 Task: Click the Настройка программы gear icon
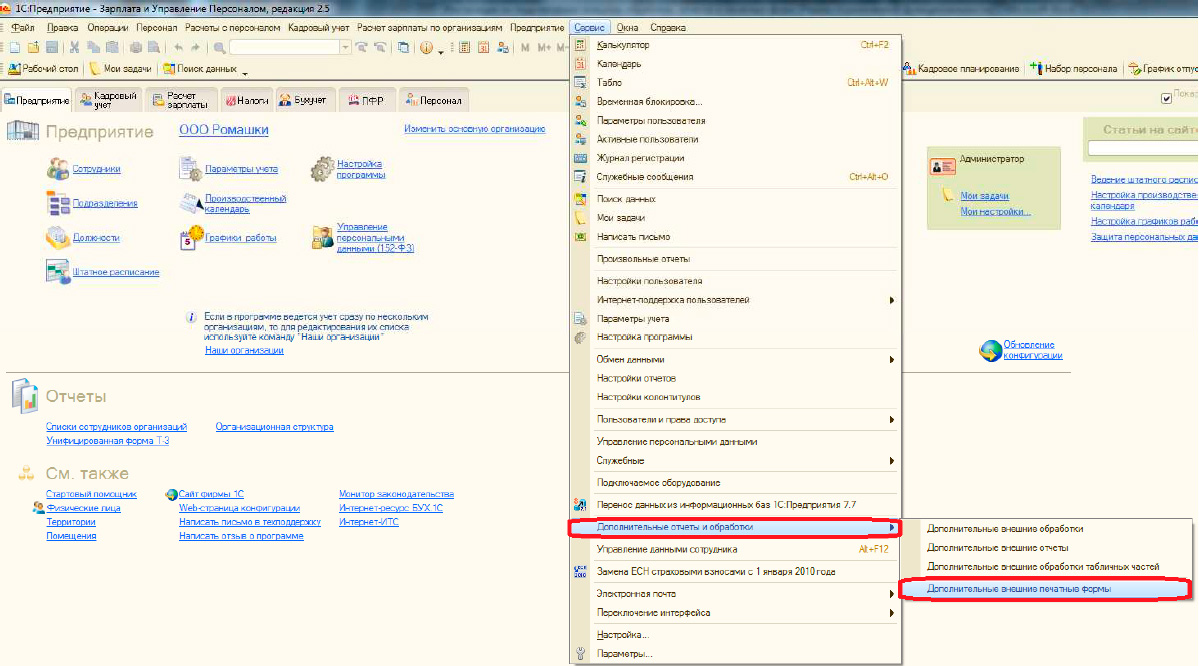point(322,169)
